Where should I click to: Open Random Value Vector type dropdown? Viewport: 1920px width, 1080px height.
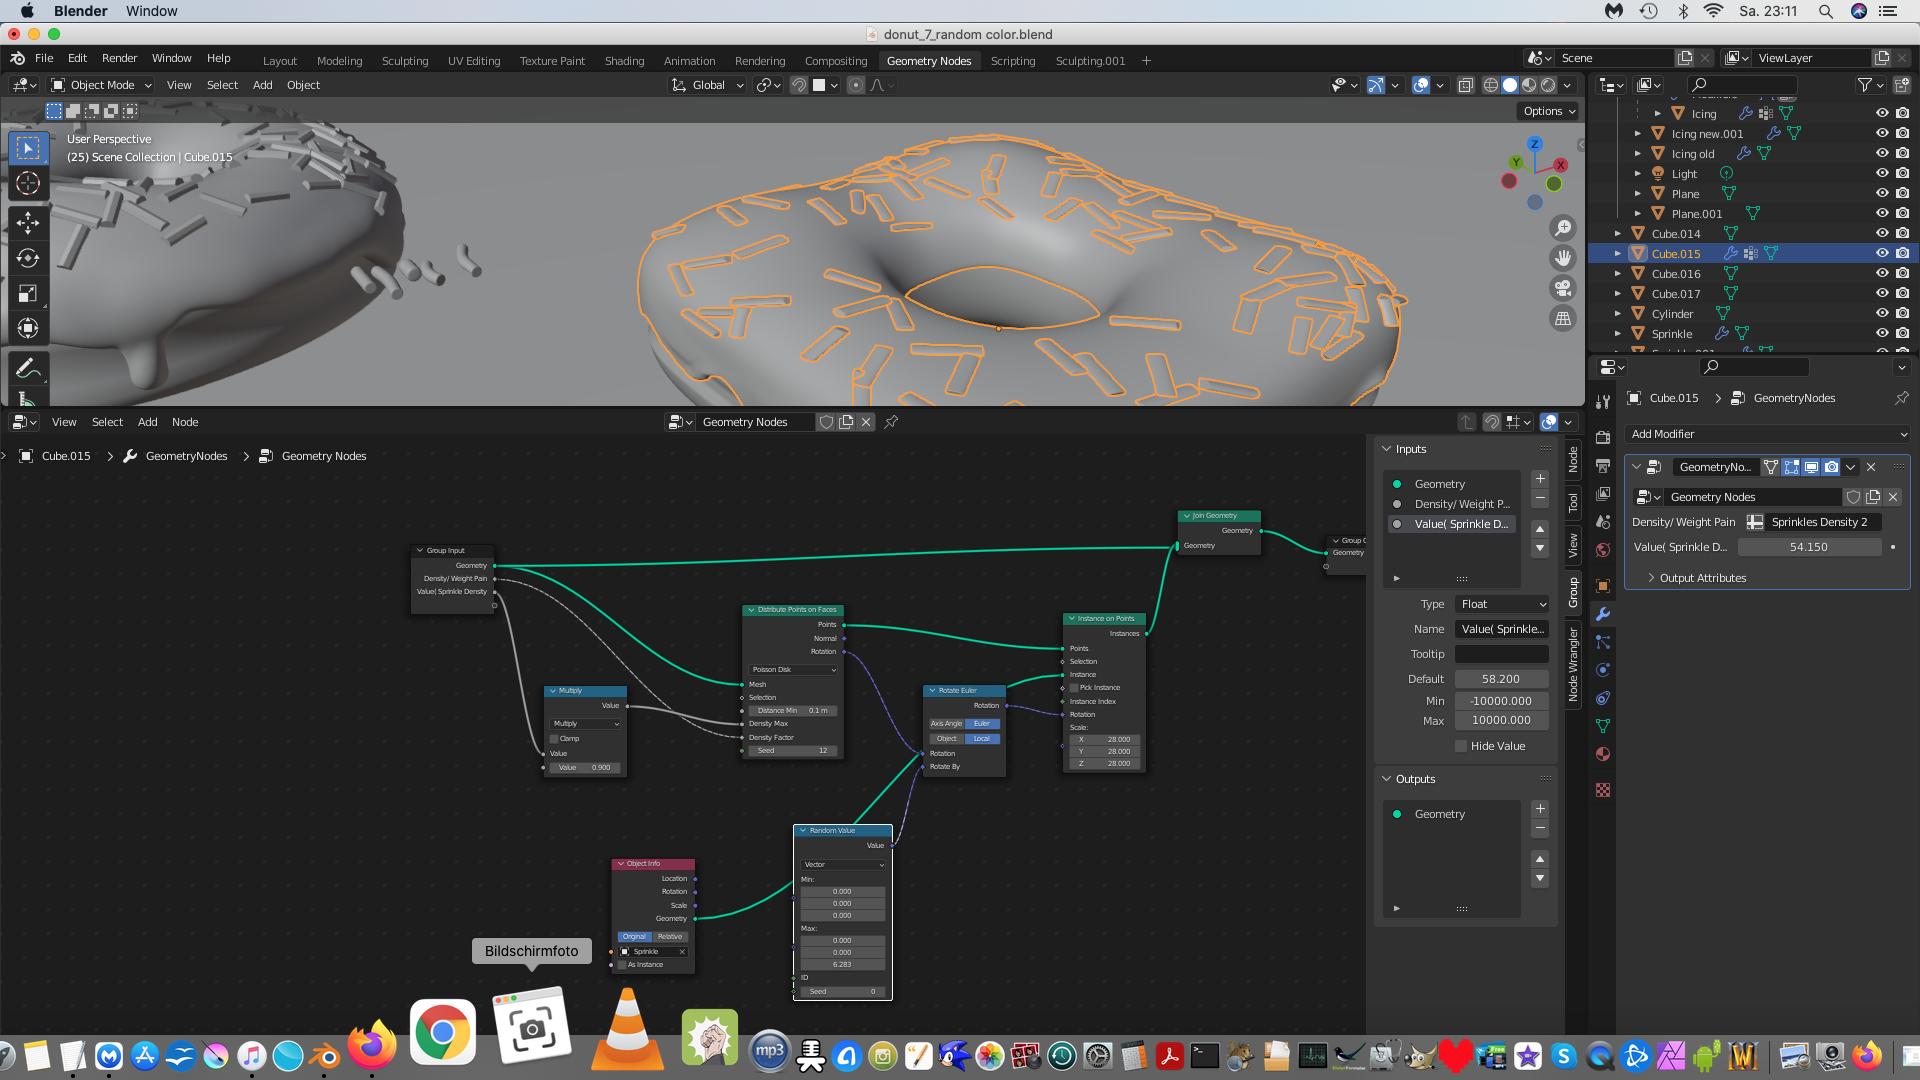(x=843, y=865)
